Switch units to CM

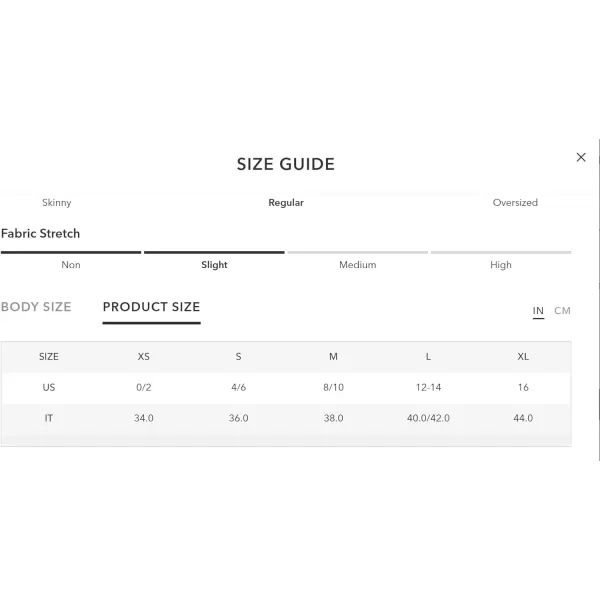pyautogui.click(x=562, y=311)
